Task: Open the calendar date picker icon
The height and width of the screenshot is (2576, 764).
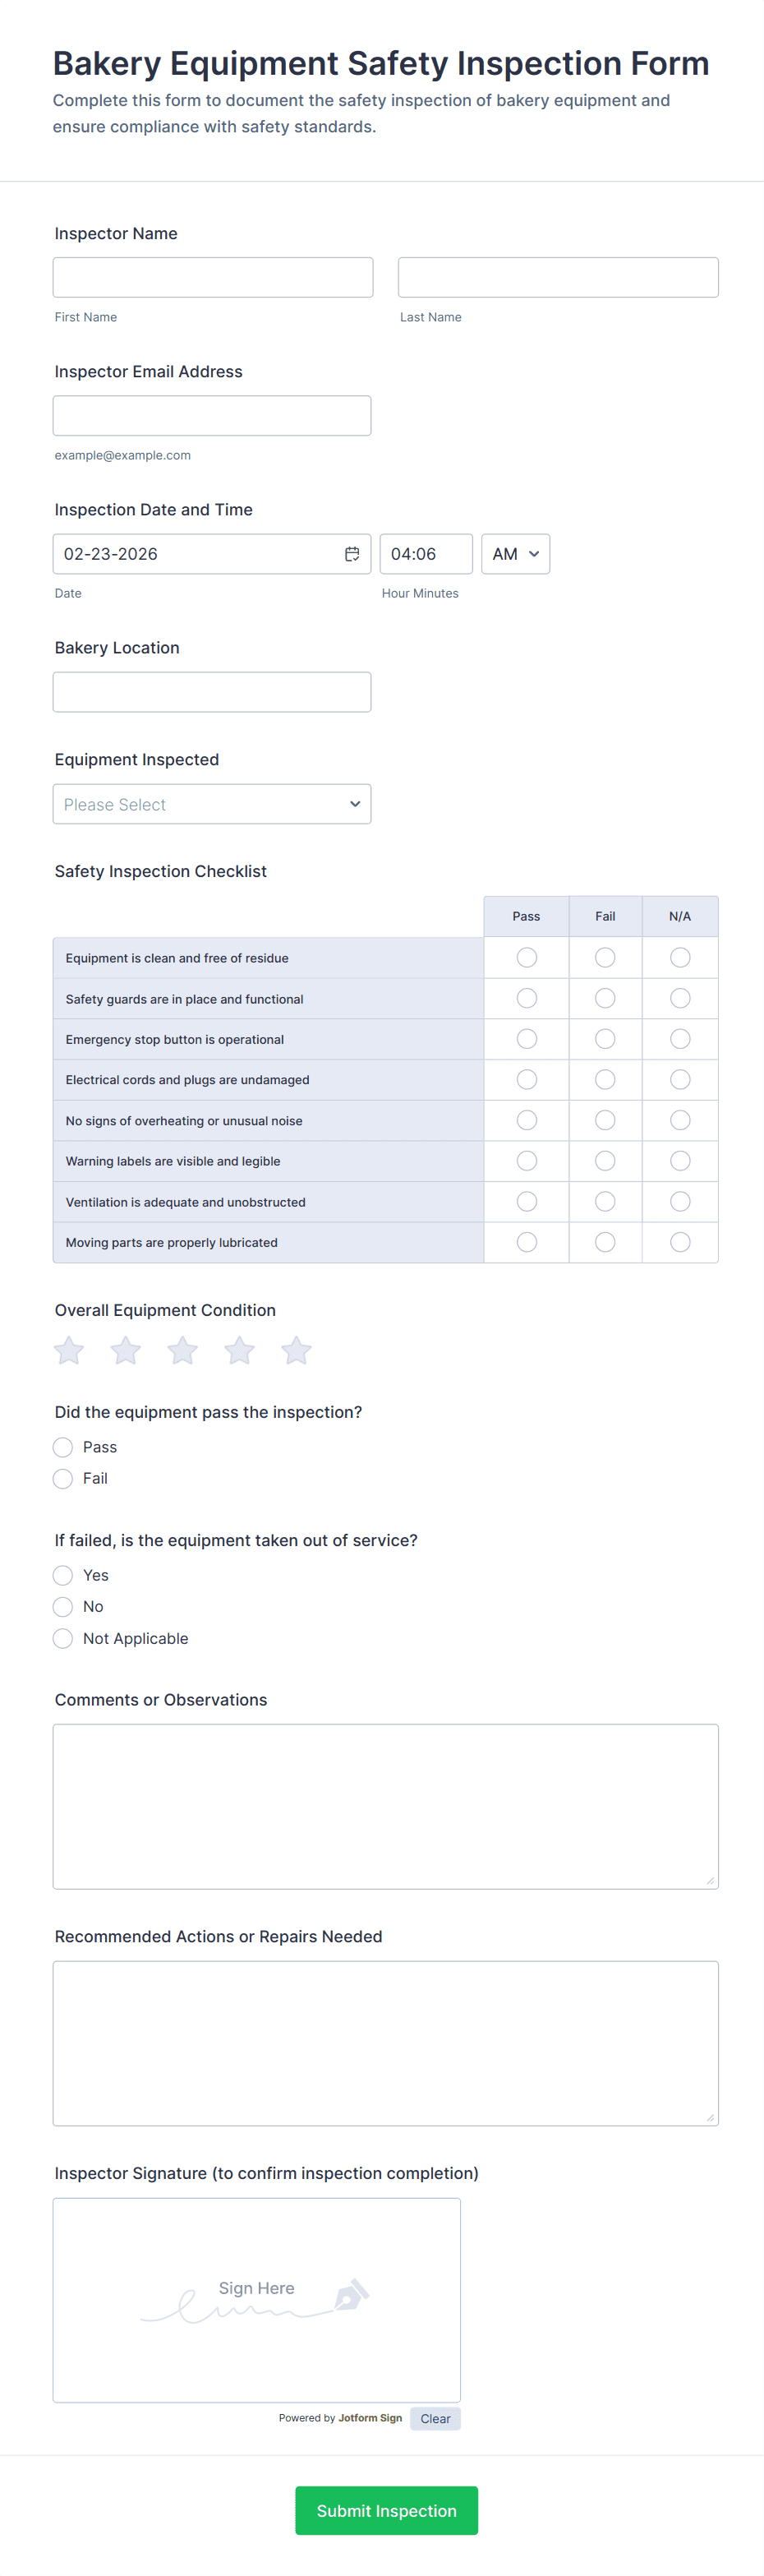Action: [352, 554]
